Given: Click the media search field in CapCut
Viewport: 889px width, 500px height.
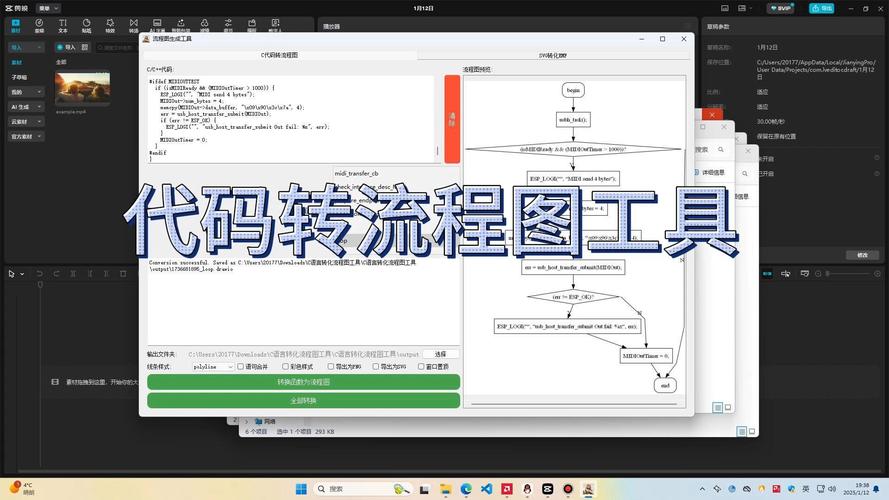Looking at the screenshot, I should pos(116,48).
